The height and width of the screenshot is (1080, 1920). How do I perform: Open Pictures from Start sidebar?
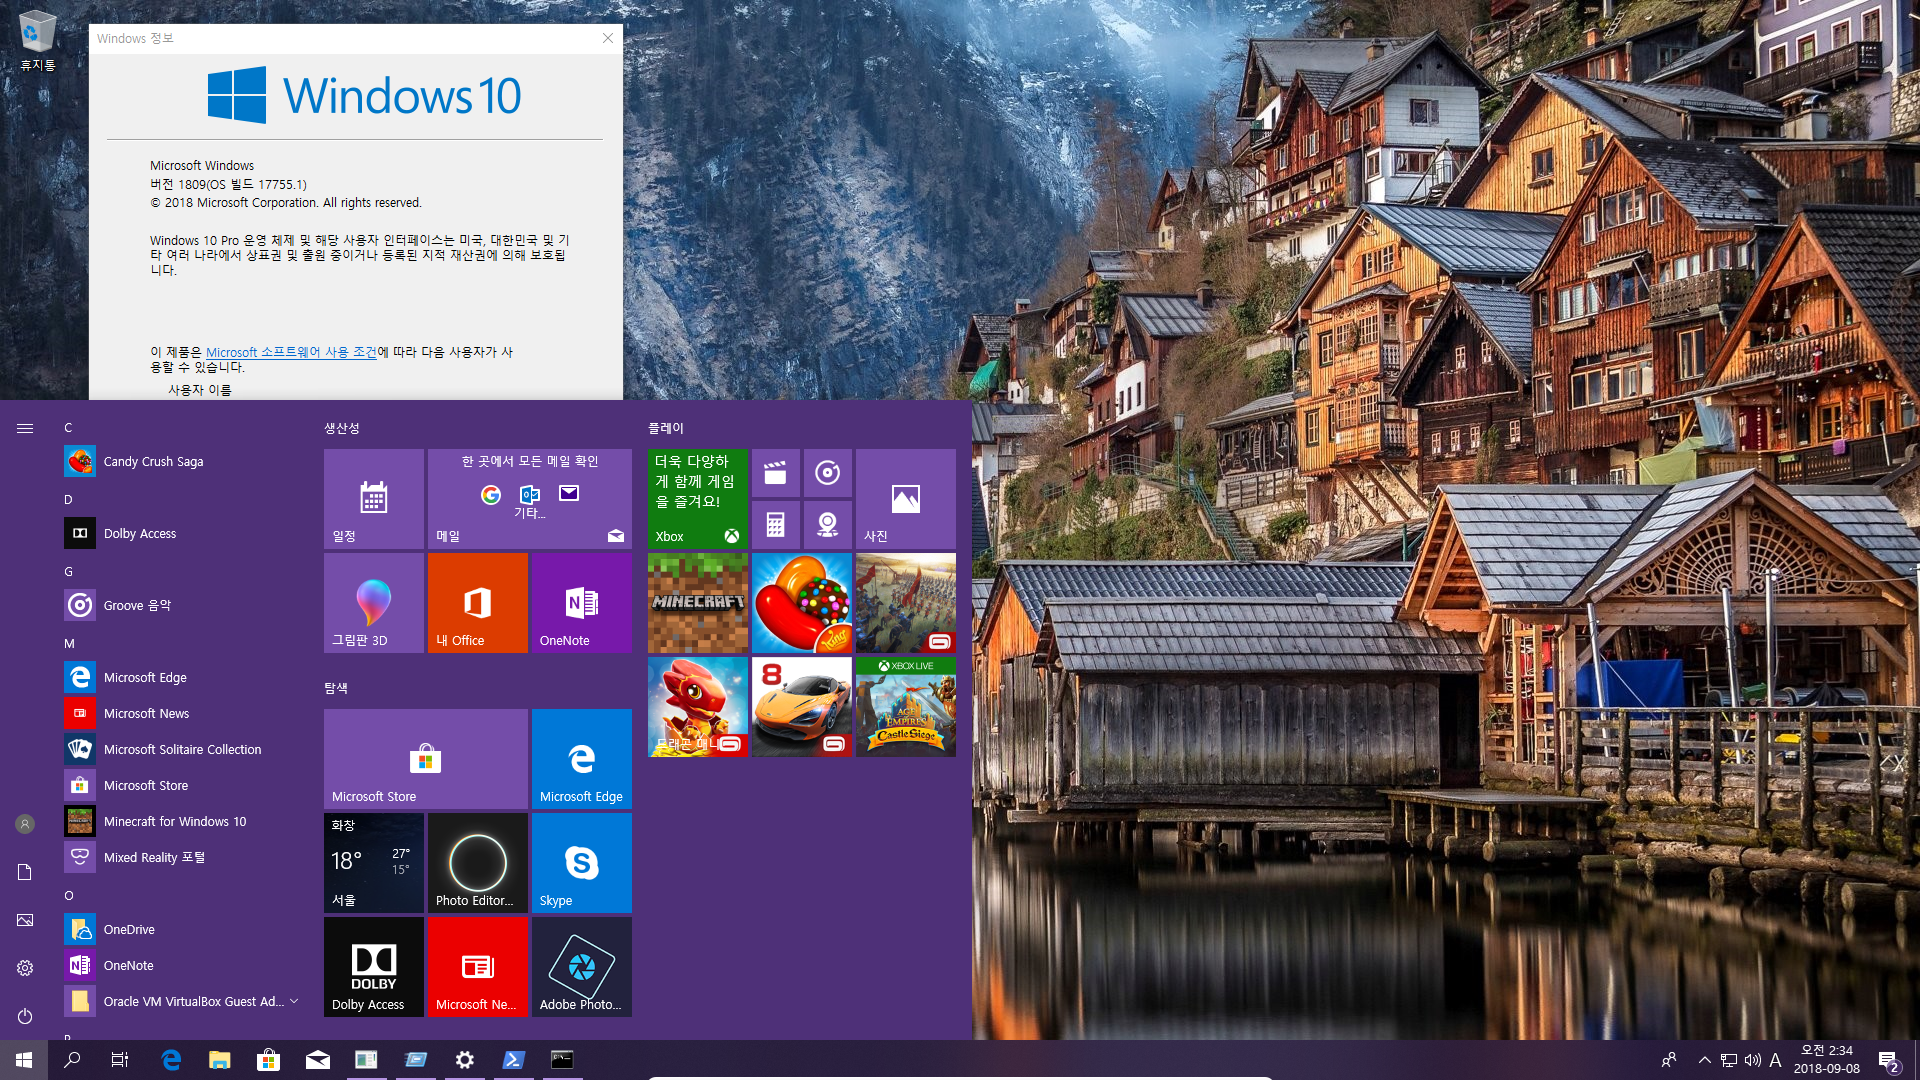pyautogui.click(x=25, y=920)
